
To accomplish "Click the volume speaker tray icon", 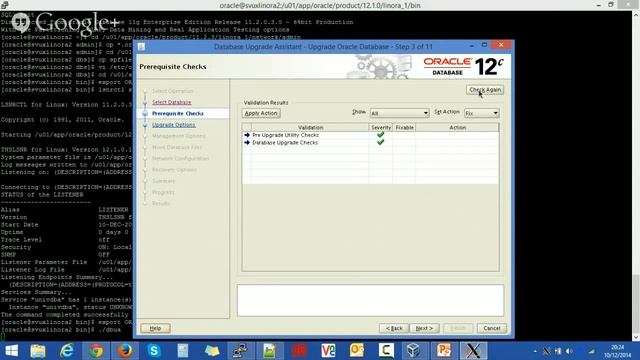I will pyautogui.click(x=569, y=351).
